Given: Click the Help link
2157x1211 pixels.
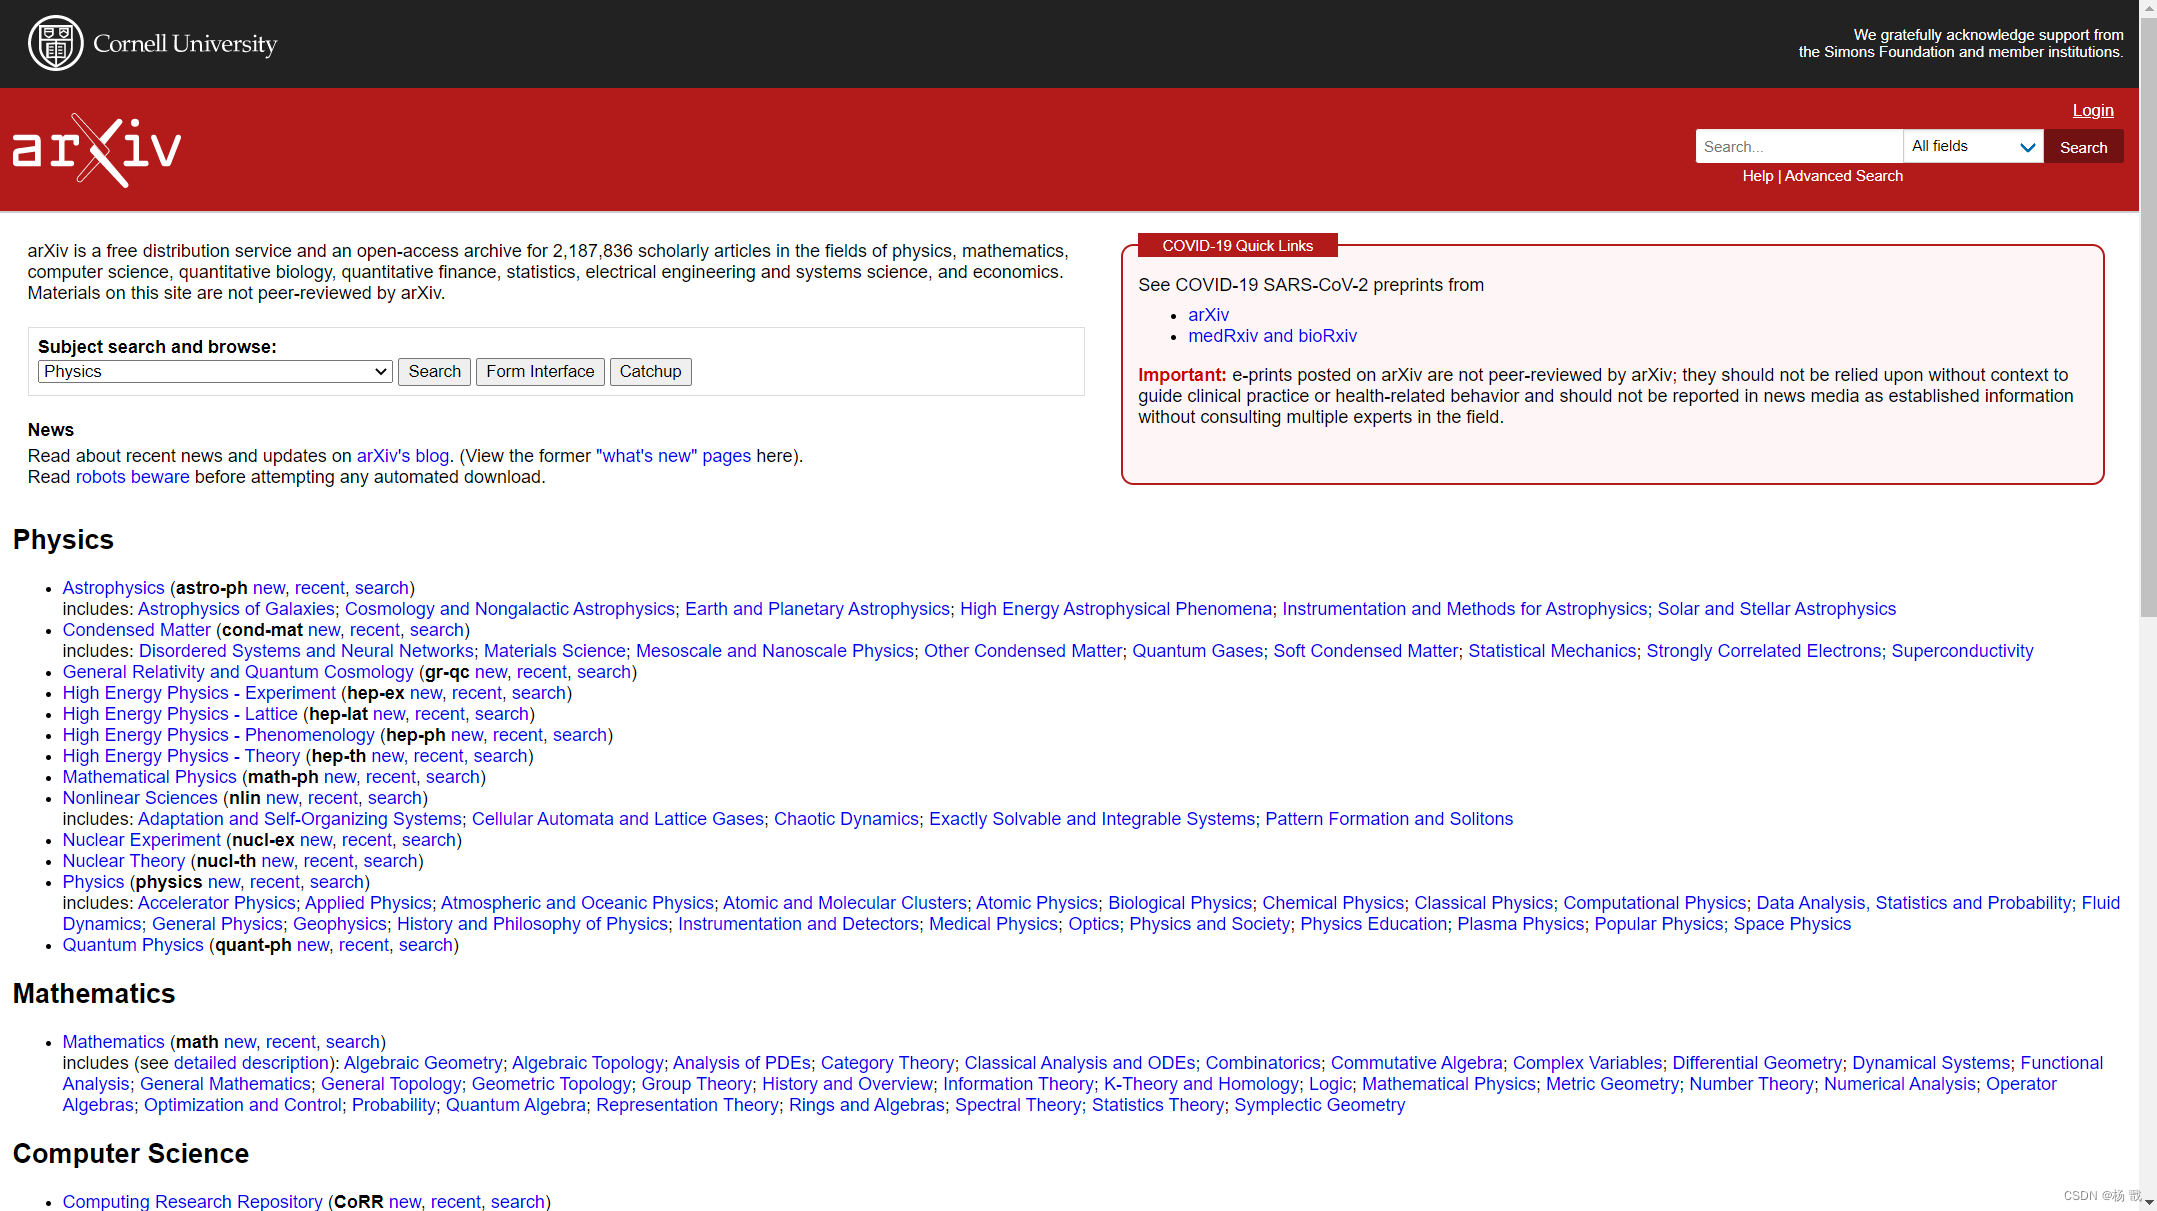Looking at the screenshot, I should point(1757,176).
